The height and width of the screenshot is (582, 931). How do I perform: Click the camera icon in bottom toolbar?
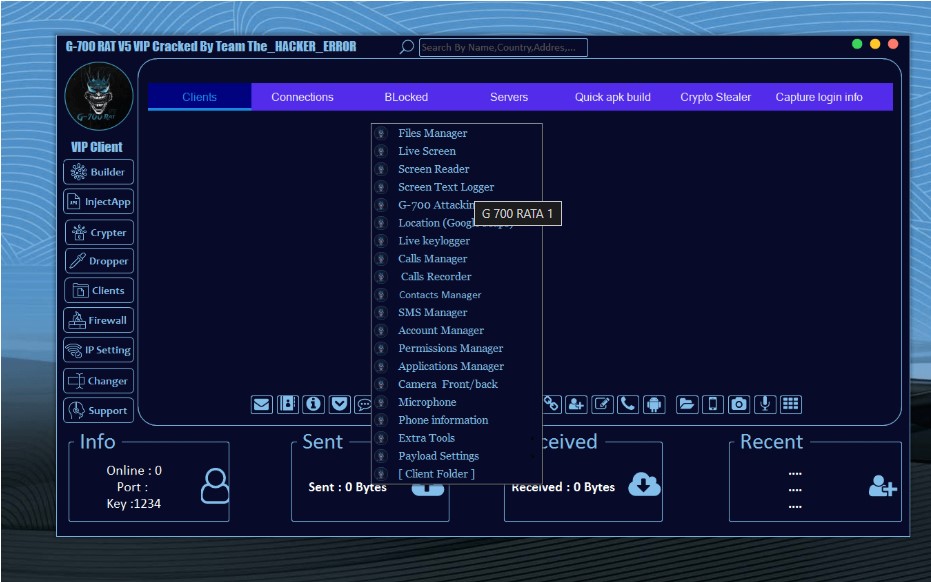739,404
